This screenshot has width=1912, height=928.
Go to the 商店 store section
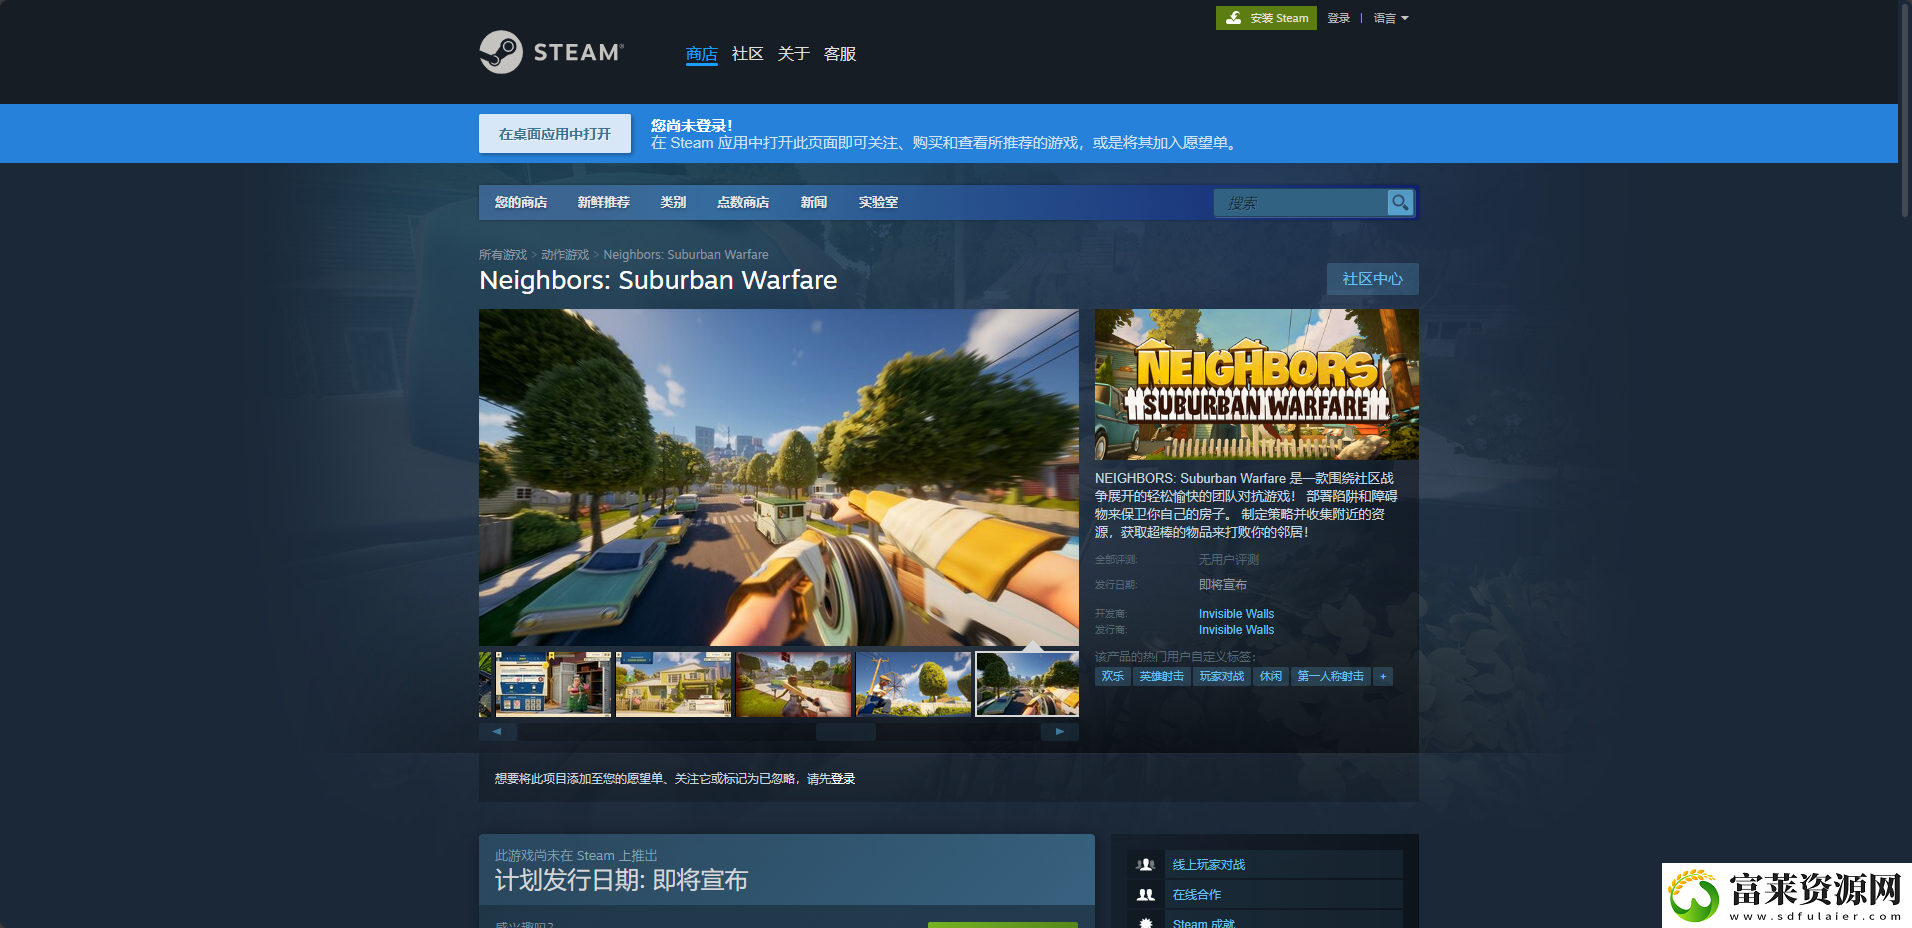point(702,54)
